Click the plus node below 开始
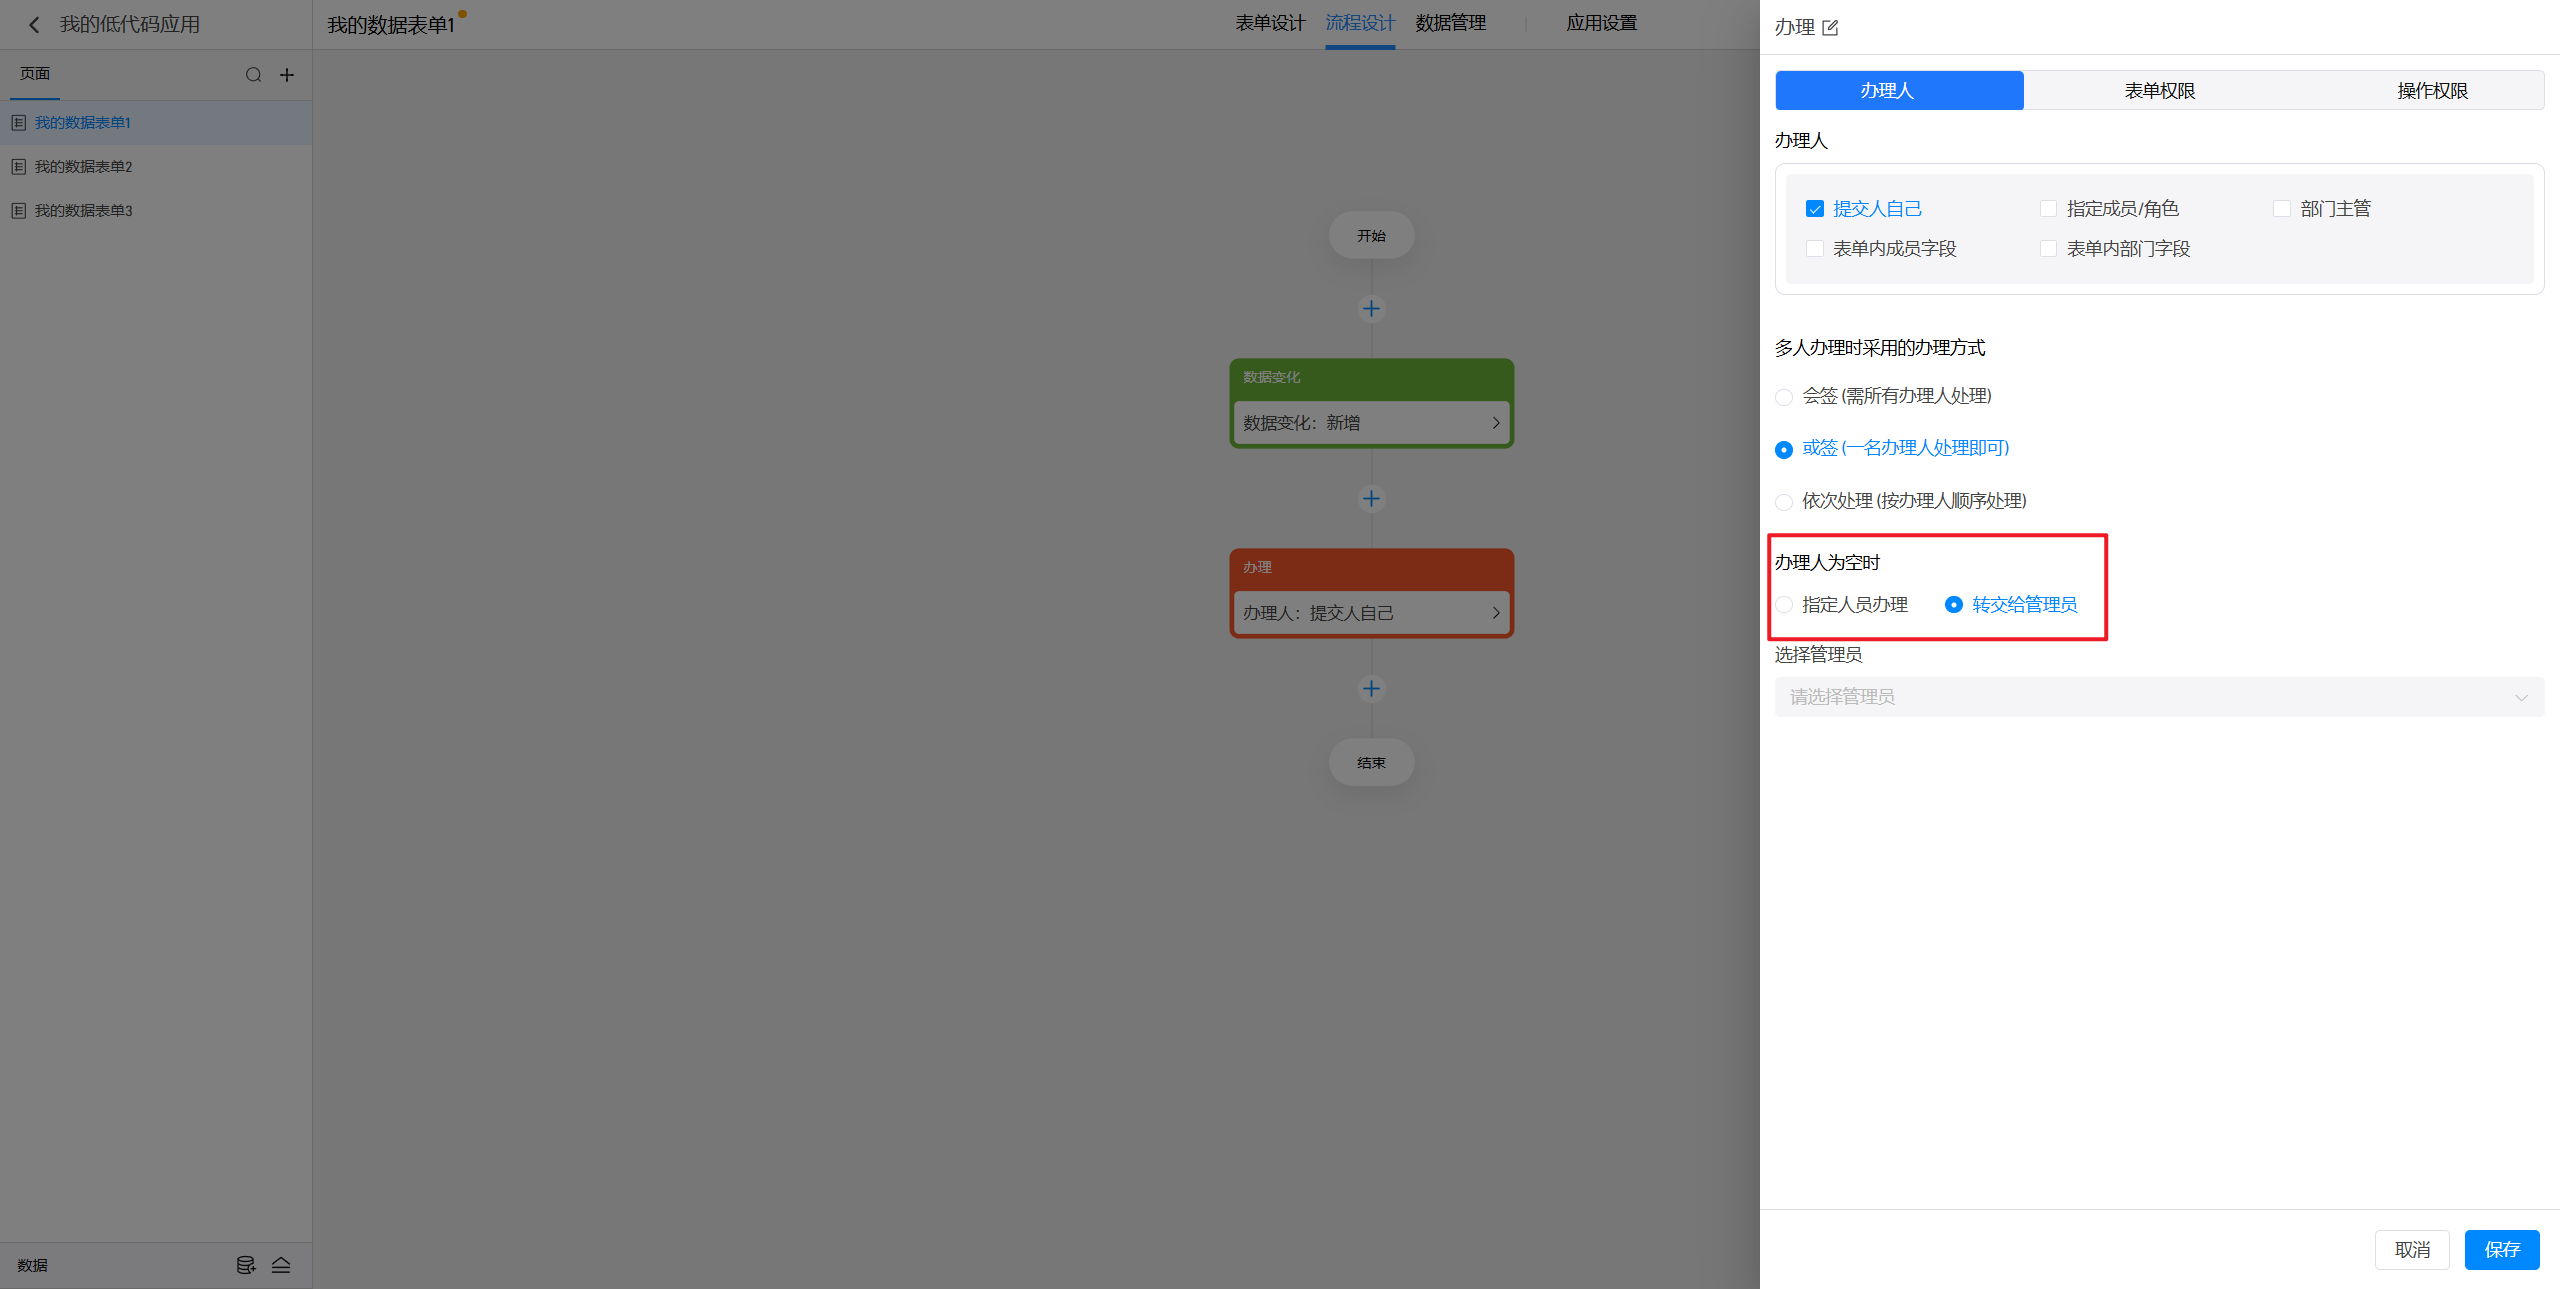The height and width of the screenshot is (1289, 2560). point(1371,309)
